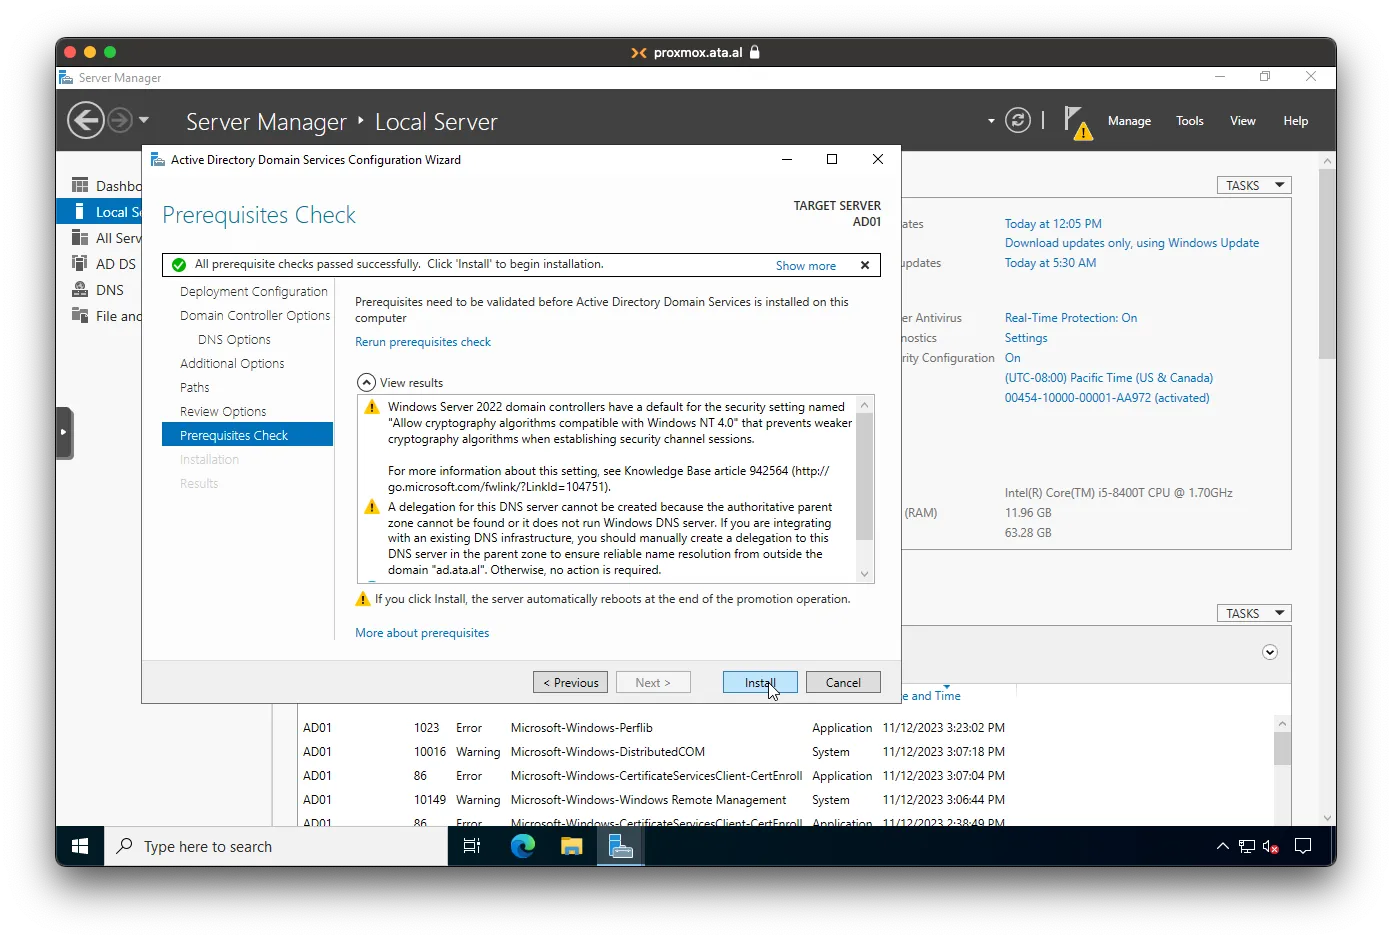Viewport: 1392px width, 940px height.
Task: Dismiss the prerequisite passed notification
Action: pyautogui.click(x=865, y=265)
